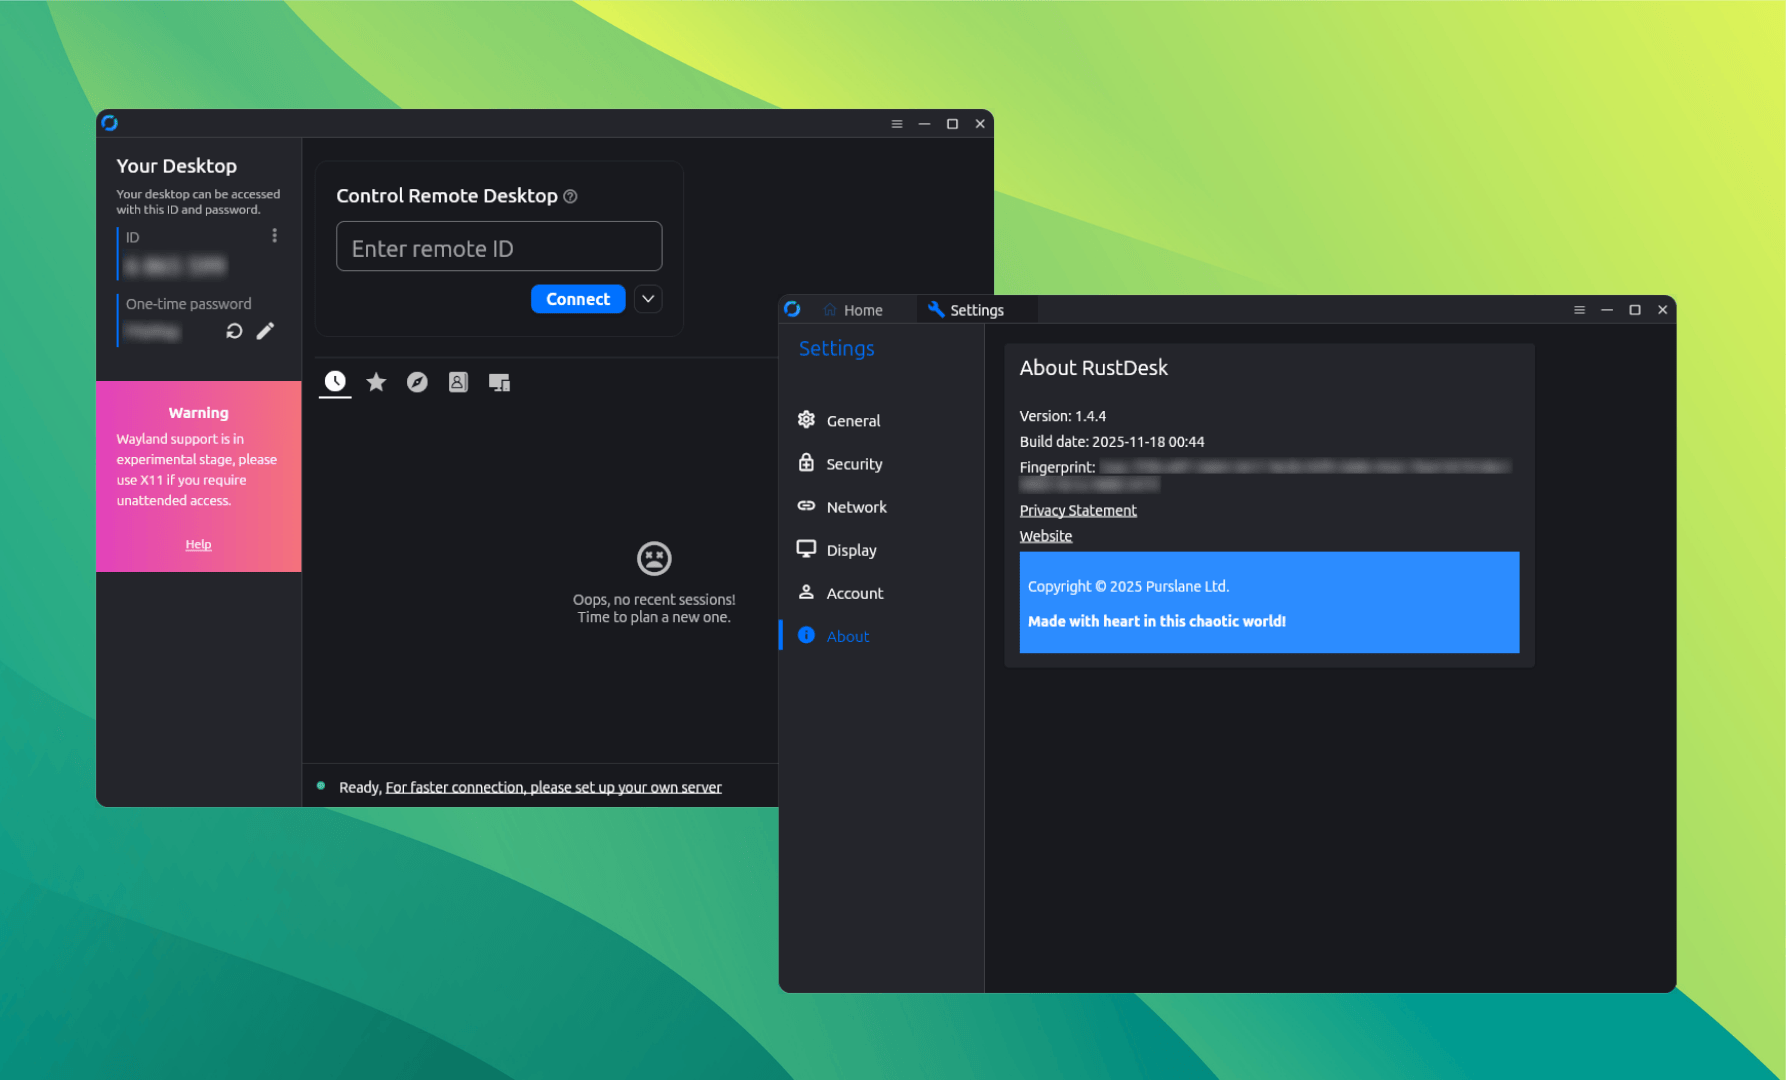Image resolution: width=1786 pixels, height=1080 pixels.
Task: Open the Discovered peers compass tab
Action: coord(417,381)
